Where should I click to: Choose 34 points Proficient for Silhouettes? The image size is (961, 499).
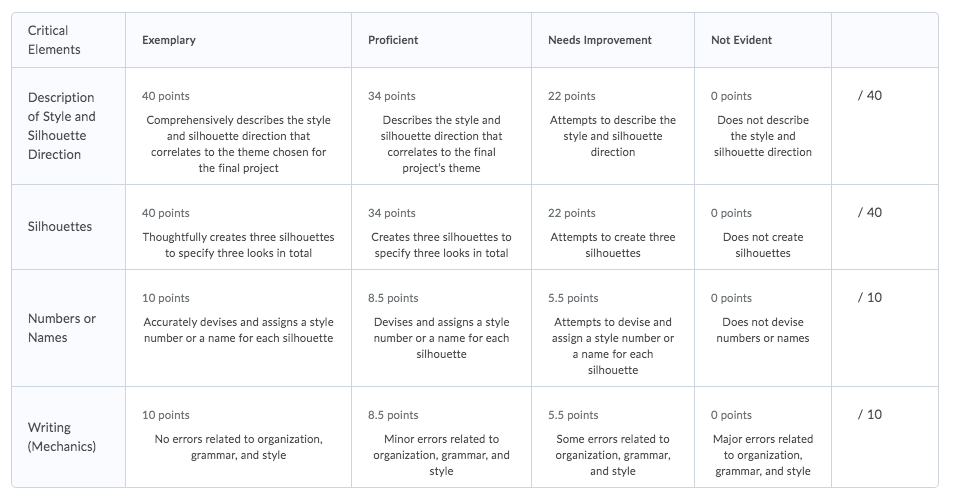(441, 227)
